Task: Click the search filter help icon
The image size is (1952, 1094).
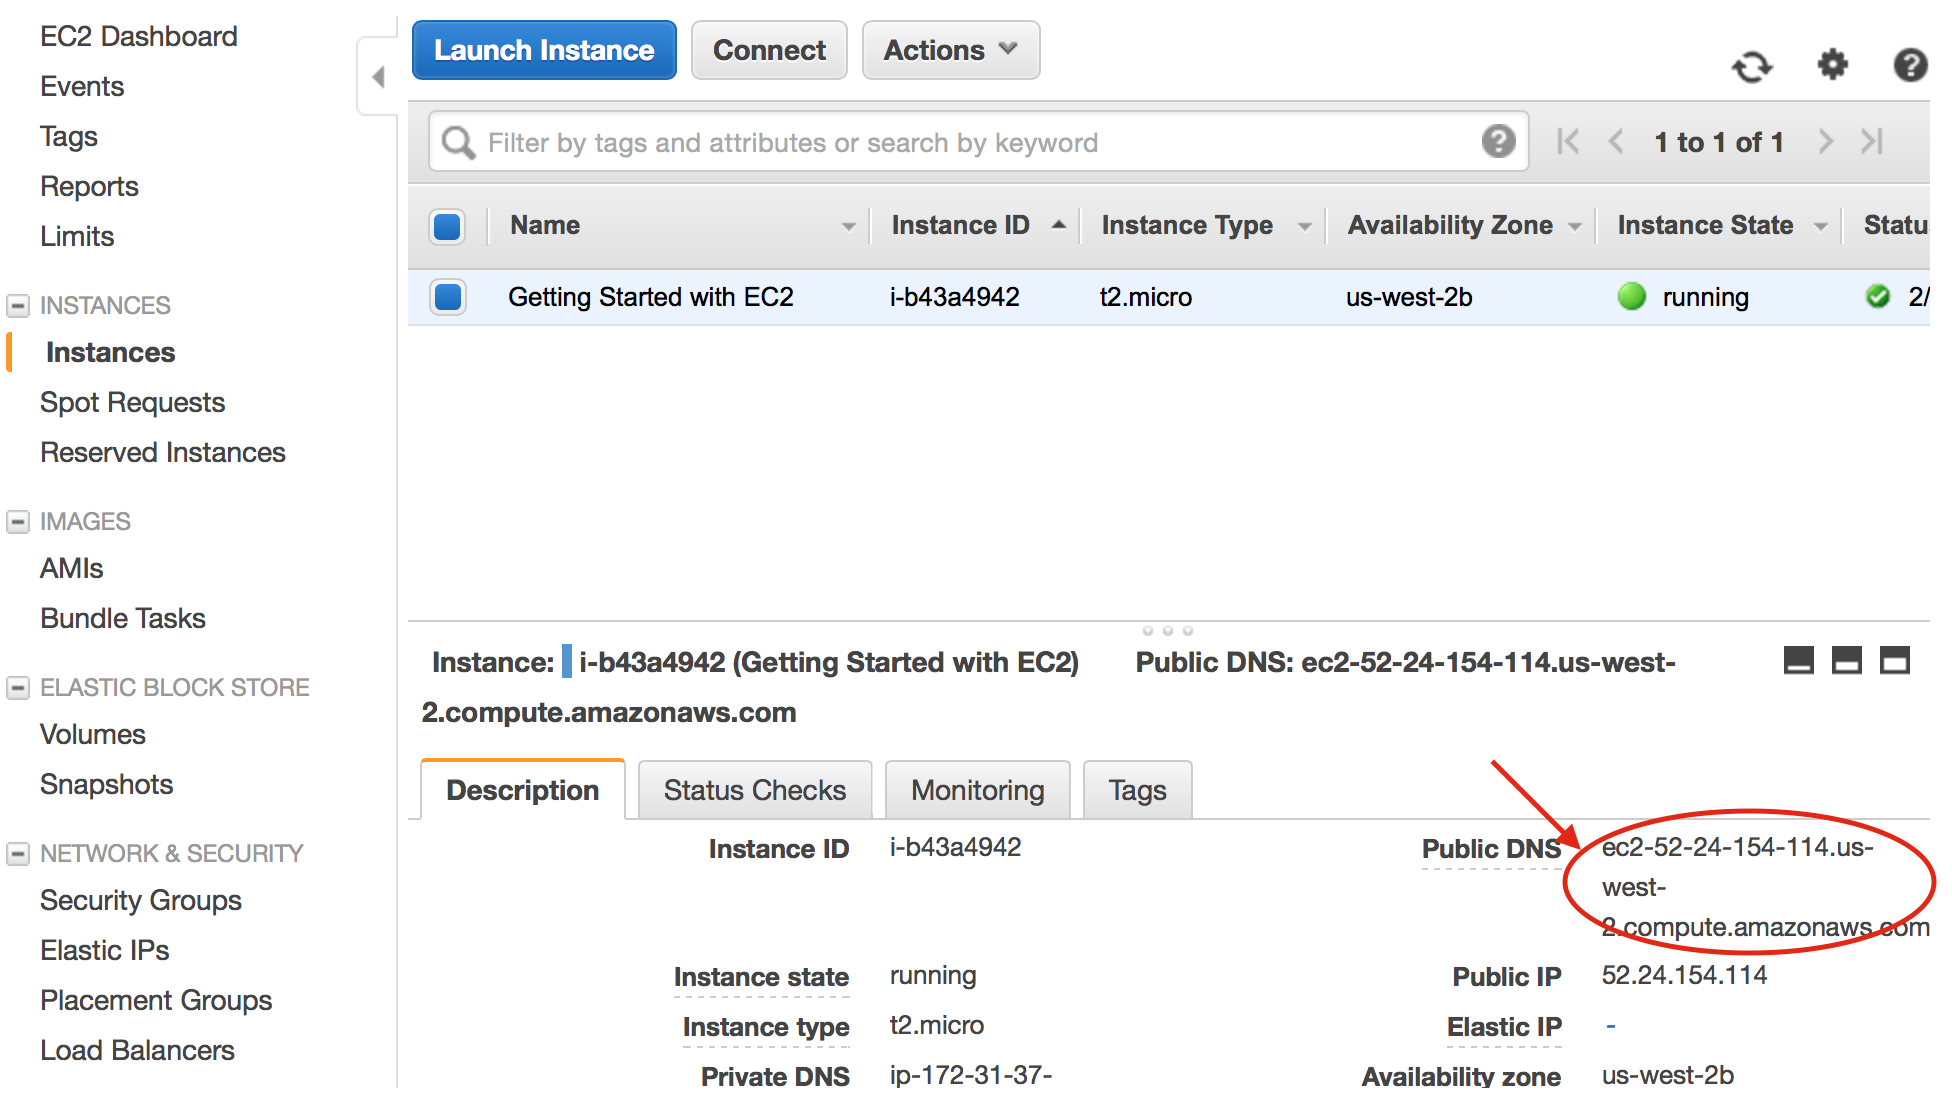Action: pyautogui.click(x=1498, y=142)
